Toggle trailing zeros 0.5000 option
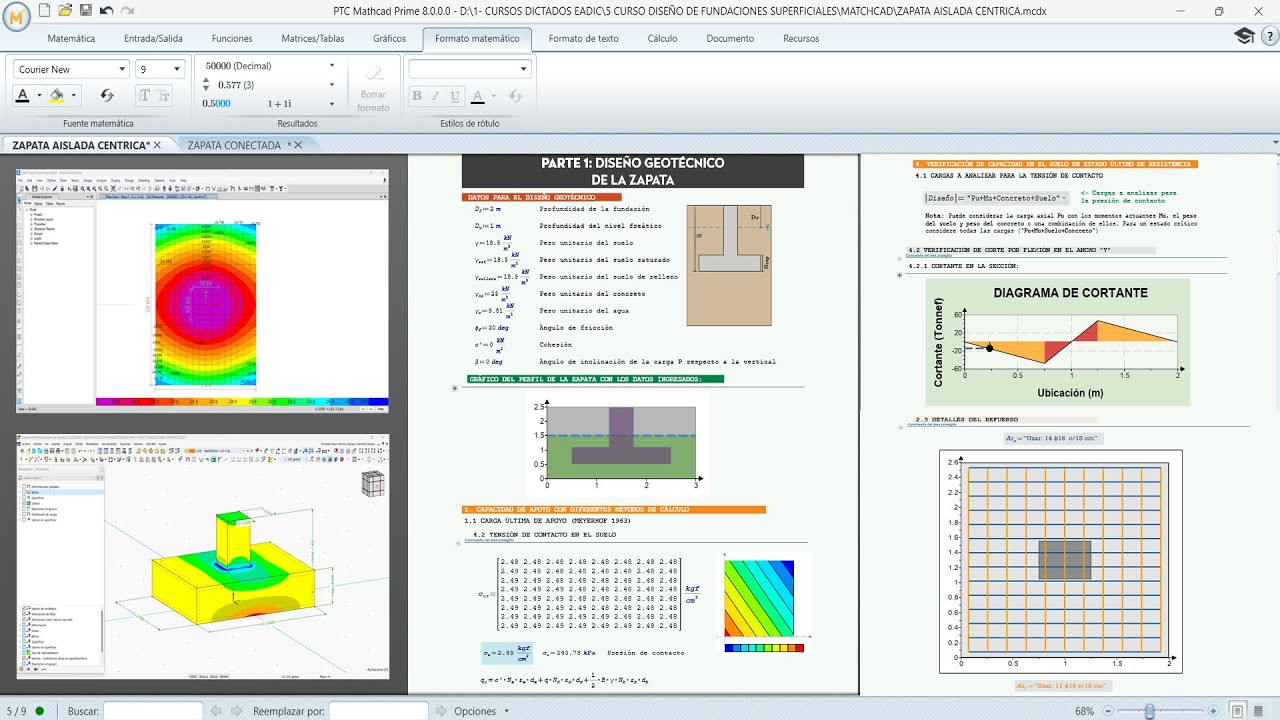The image size is (1280, 720). coord(216,103)
